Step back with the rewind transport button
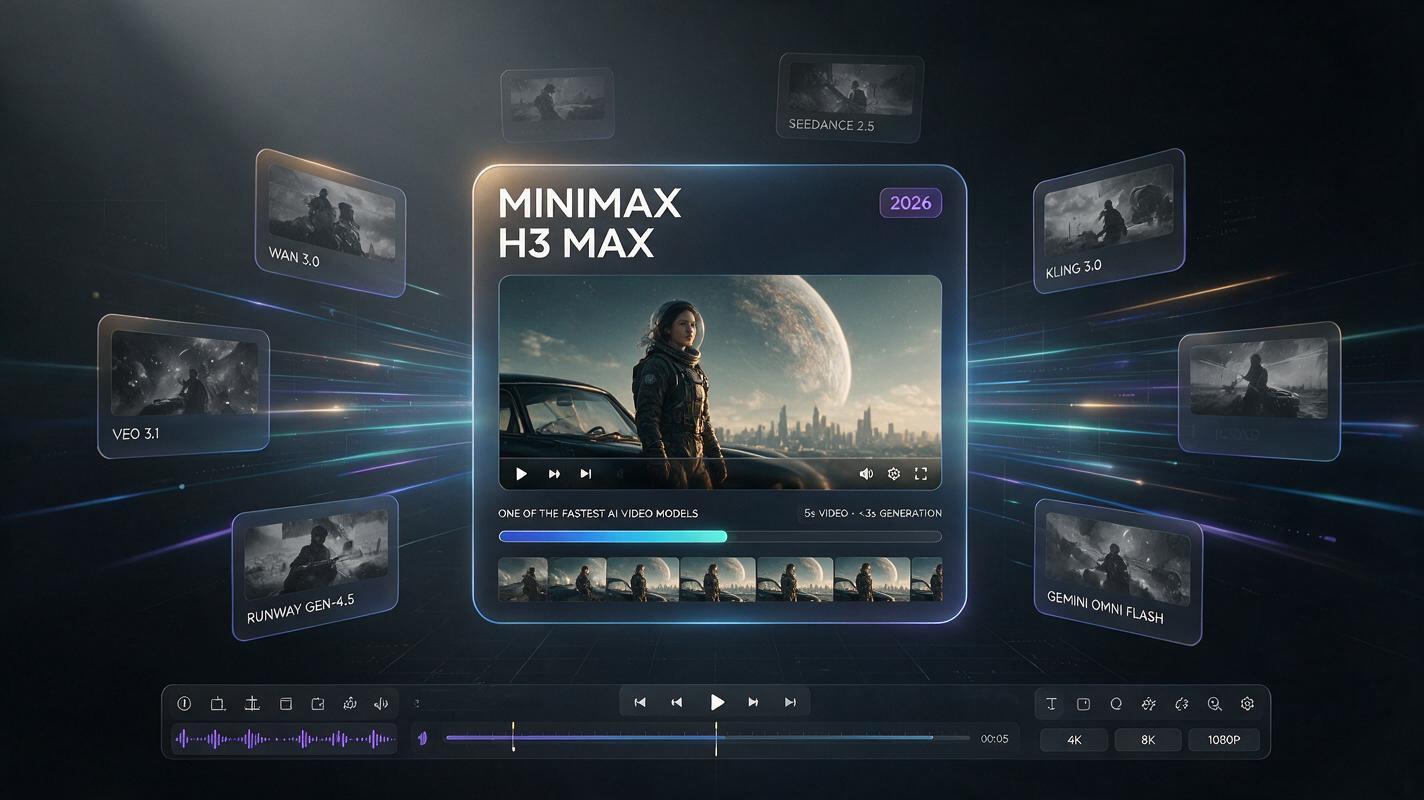The height and width of the screenshot is (800, 1424). [677, 703]
